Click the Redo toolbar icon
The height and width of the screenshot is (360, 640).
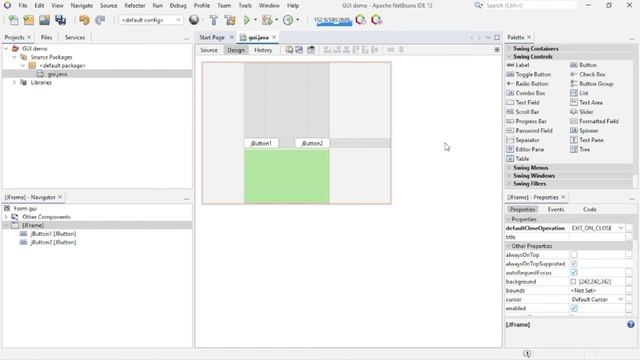coord(100,20)
